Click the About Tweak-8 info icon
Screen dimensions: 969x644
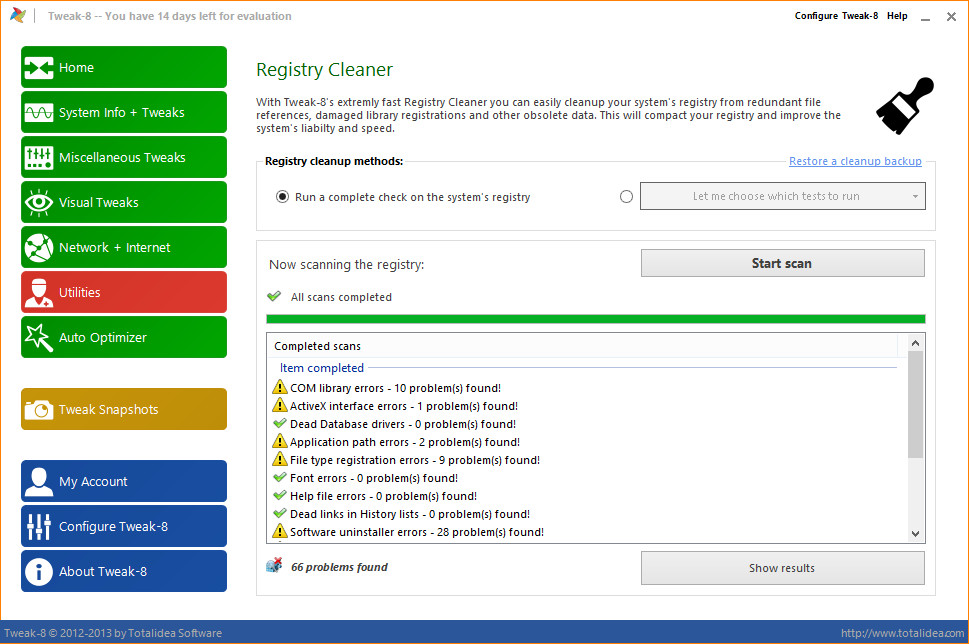tap(39, 572)
